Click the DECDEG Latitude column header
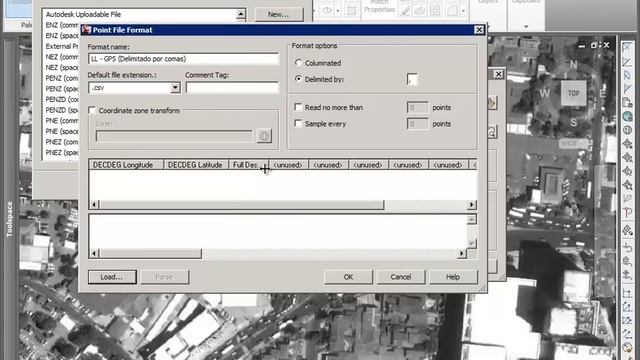Screen dimensions: 640x360 pyautogui.click(x=196, y=165)
